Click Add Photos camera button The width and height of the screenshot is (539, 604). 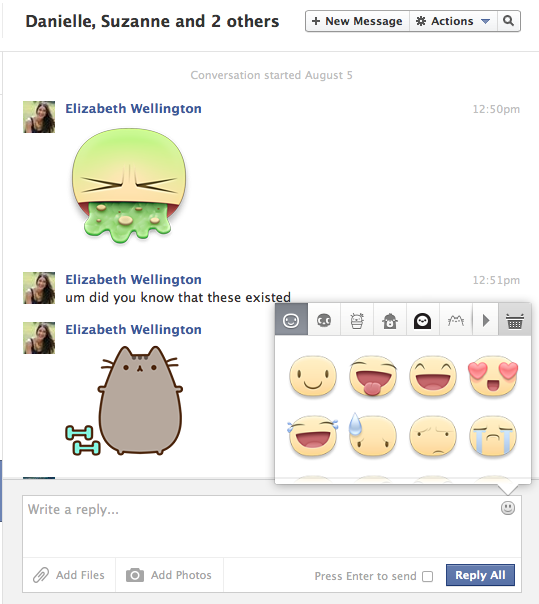pyautogui.click(x=169, y=575)
